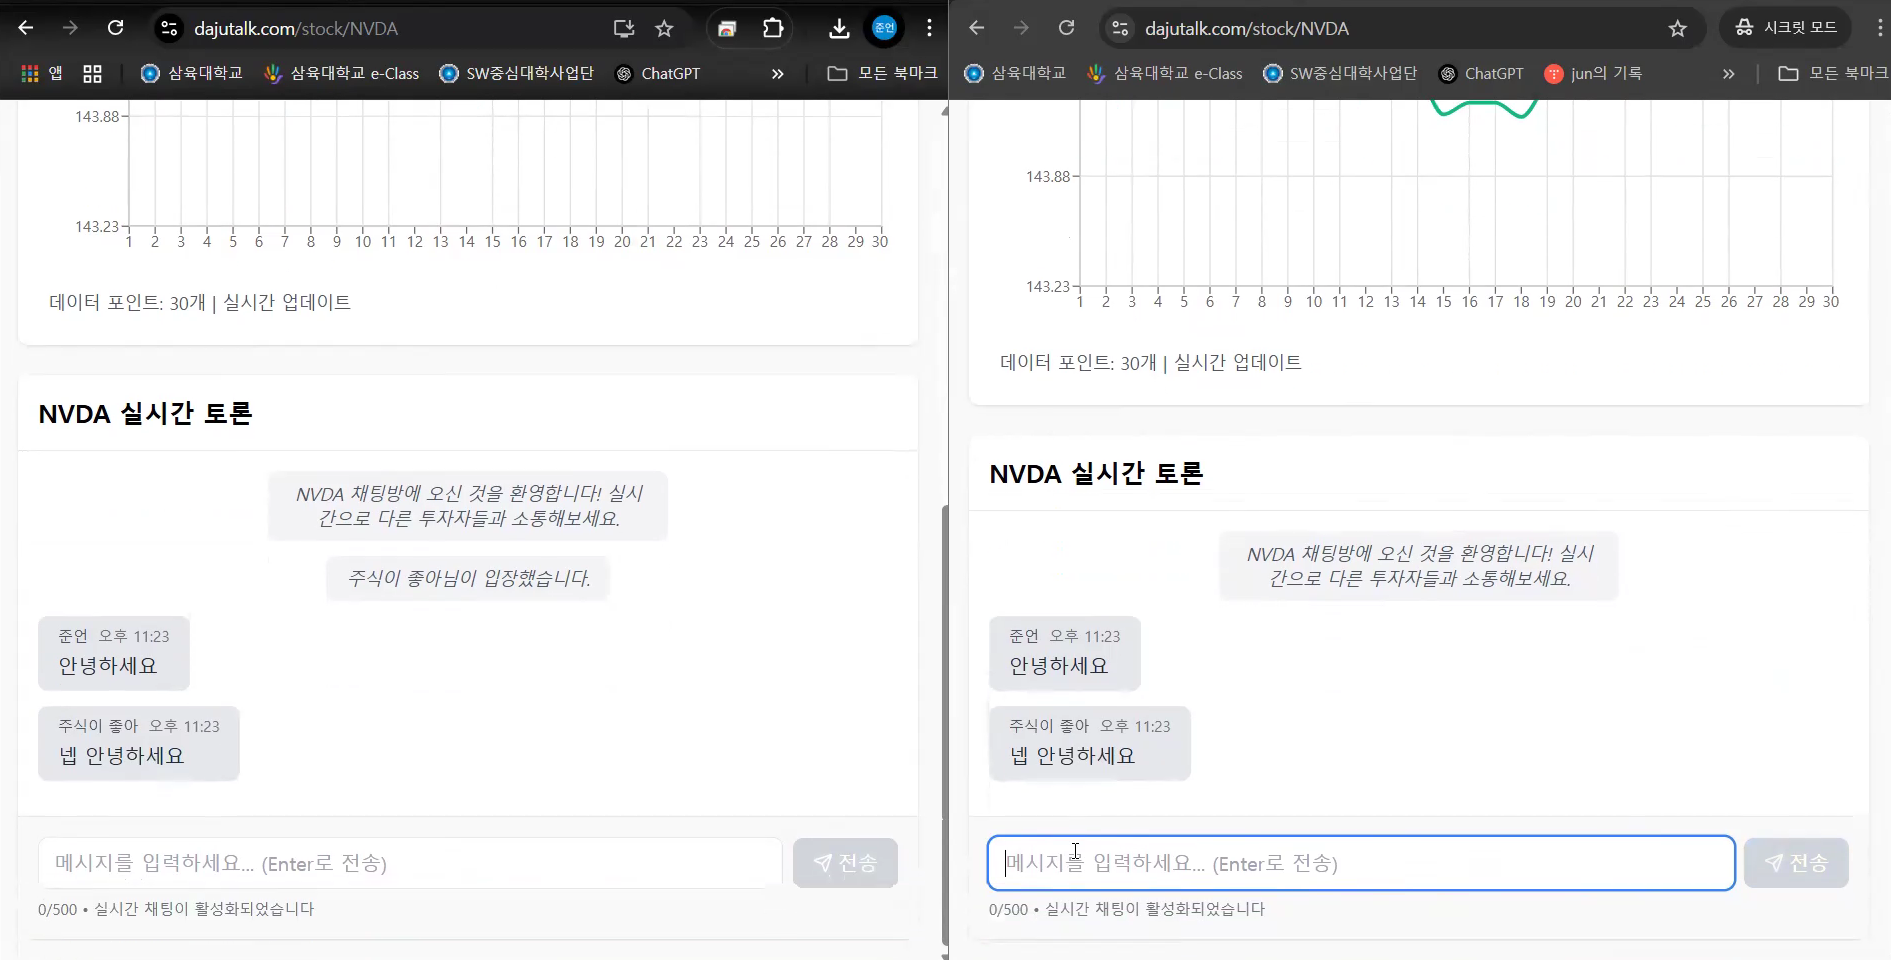Go forward in the incognito window
Image resolution: width=1891 pixels, height=960 pixels.
coord(1021,28)
